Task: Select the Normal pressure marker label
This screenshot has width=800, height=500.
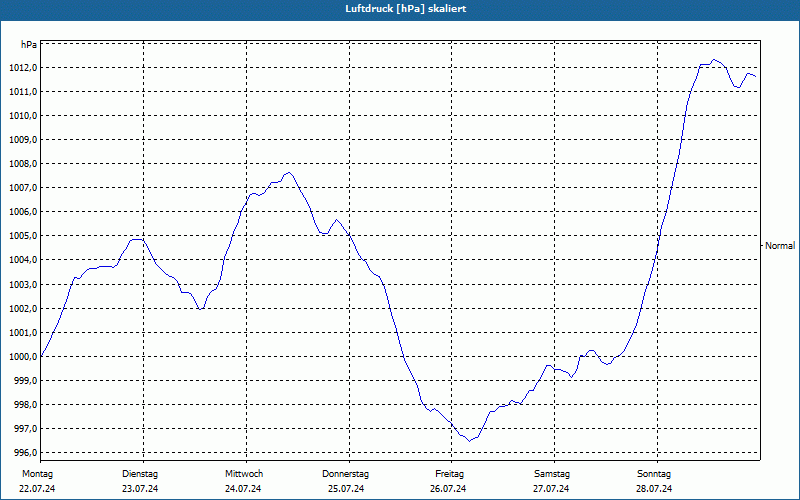Action: tap(780, 246)
